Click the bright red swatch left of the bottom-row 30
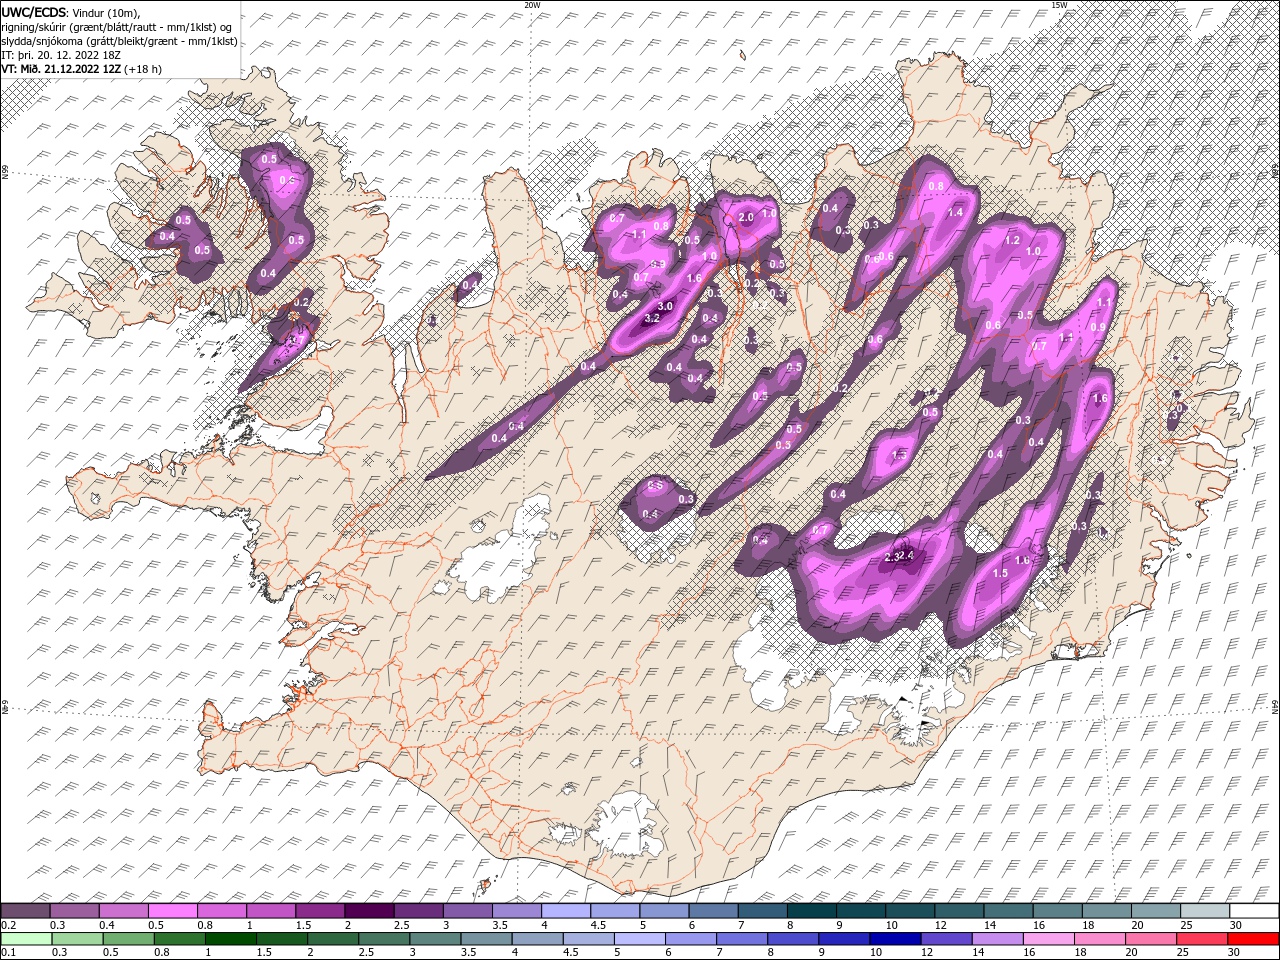 [x=1252, y=939]
